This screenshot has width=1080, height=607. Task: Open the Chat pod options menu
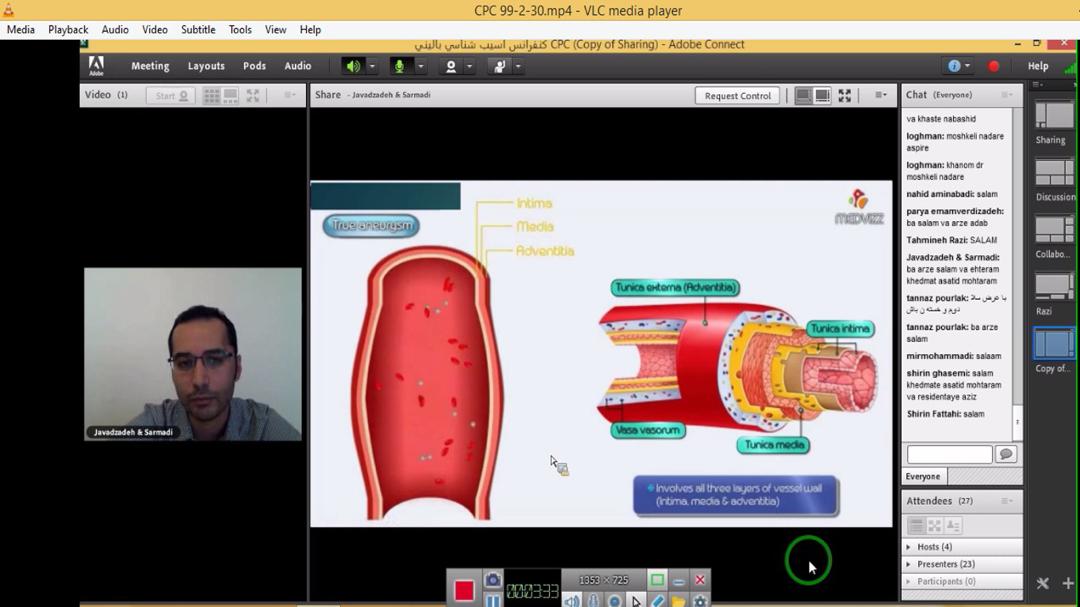point(1006,95)
